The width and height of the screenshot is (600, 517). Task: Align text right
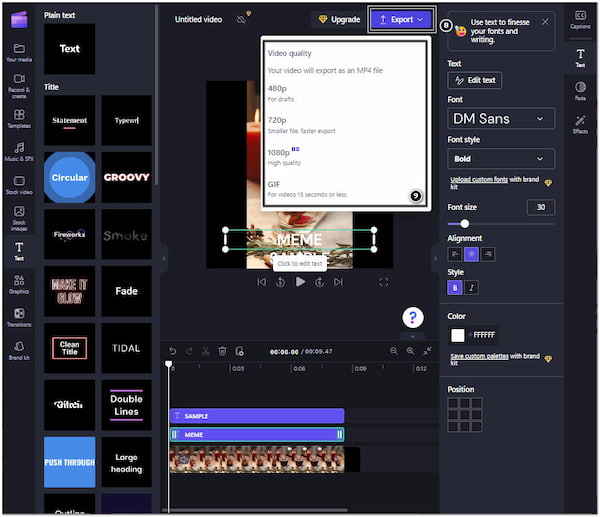tap(488, 254)
